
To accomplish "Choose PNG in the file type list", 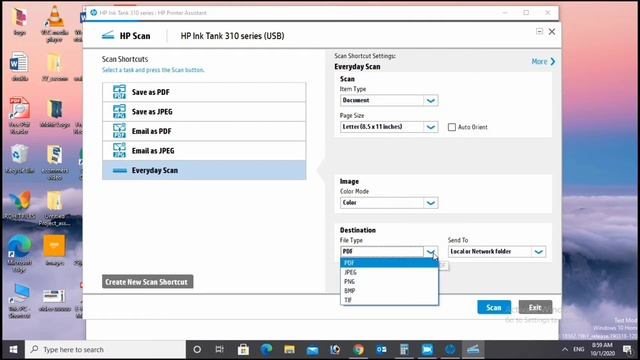I will 389,282.
